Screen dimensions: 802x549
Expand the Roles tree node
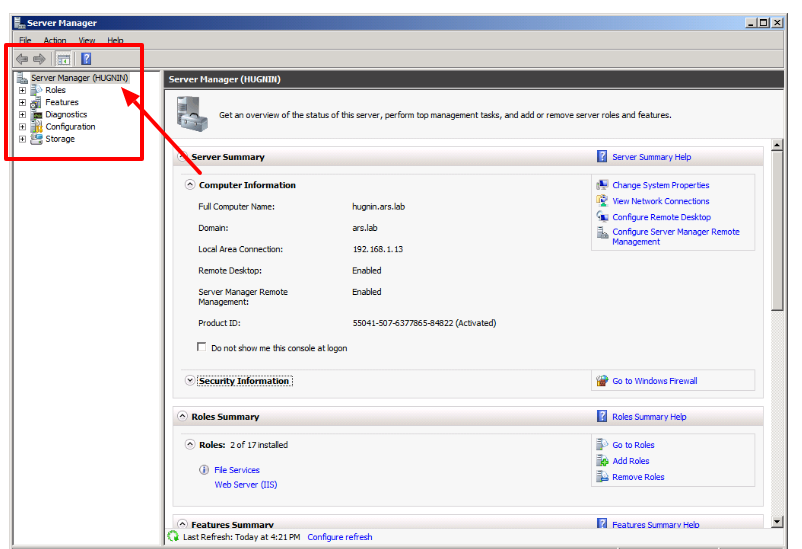23,90
